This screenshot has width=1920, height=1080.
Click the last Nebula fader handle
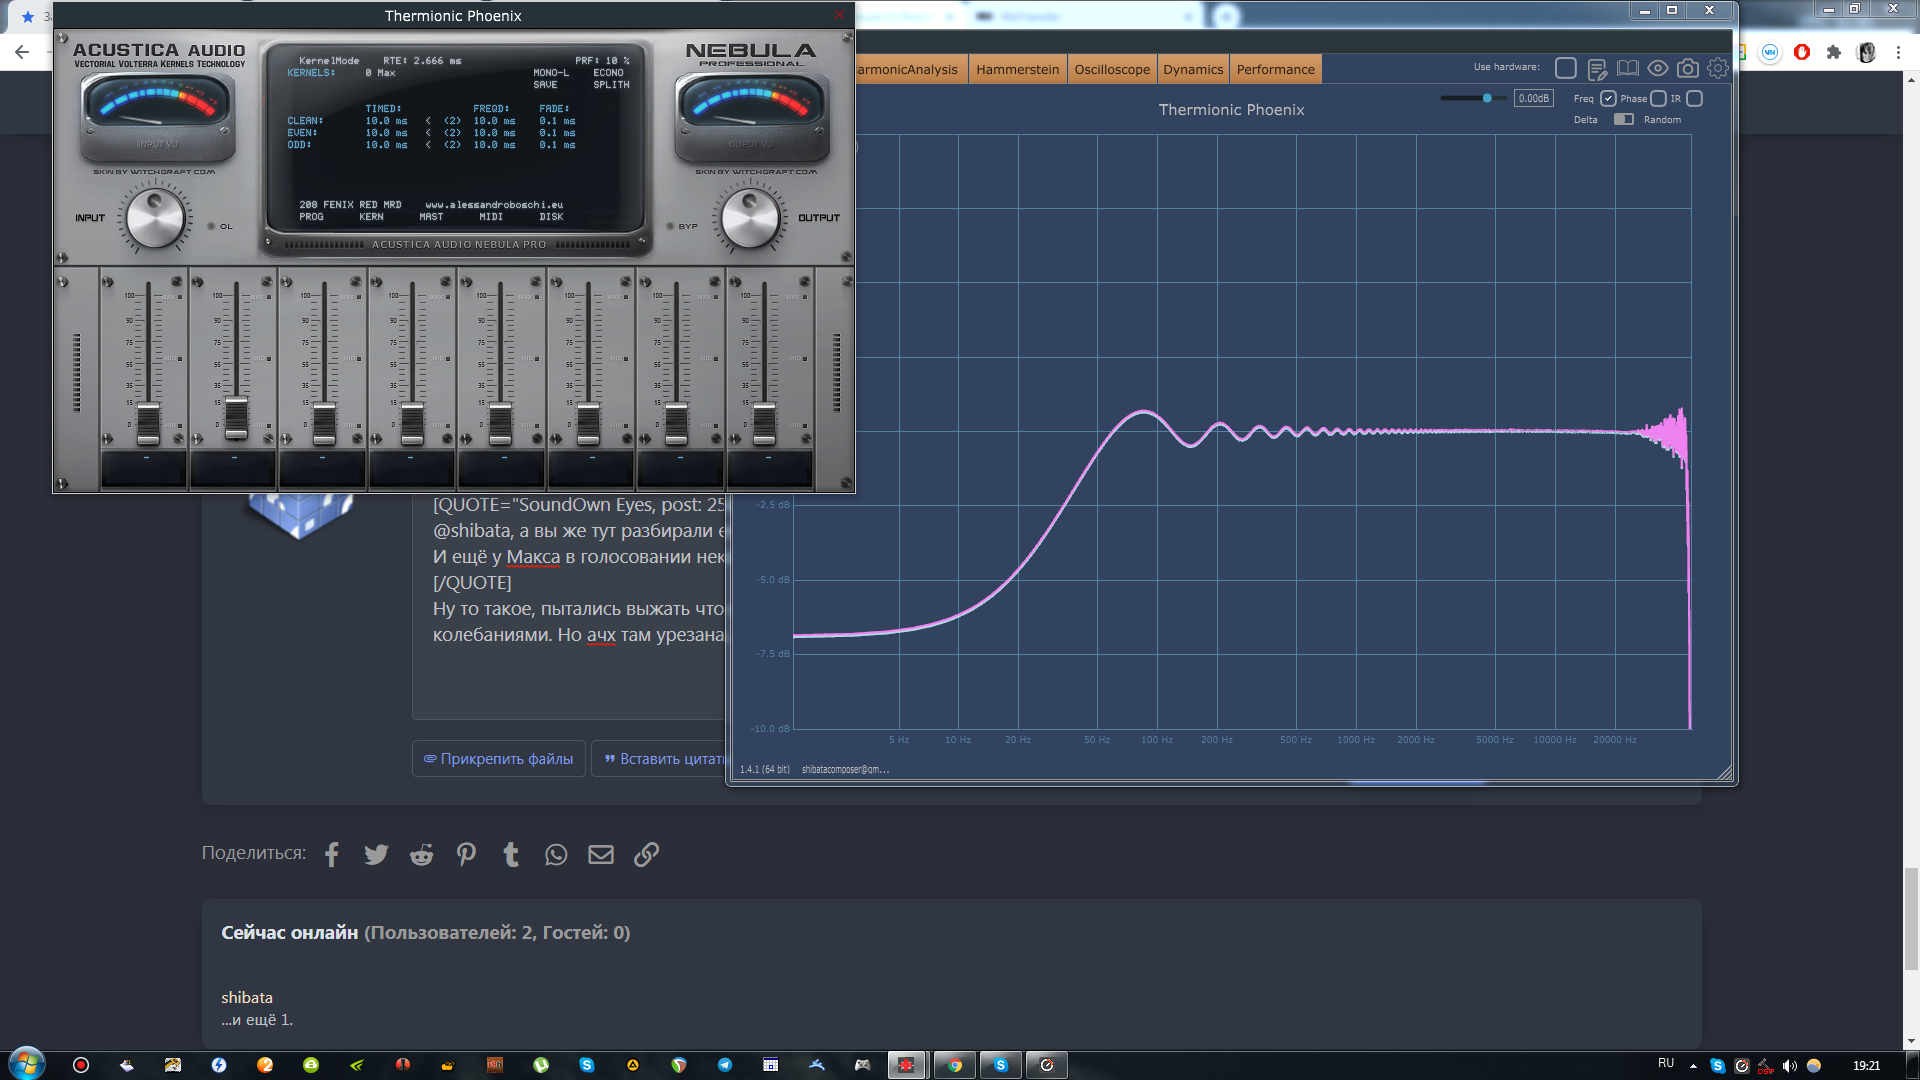[764, 423]
